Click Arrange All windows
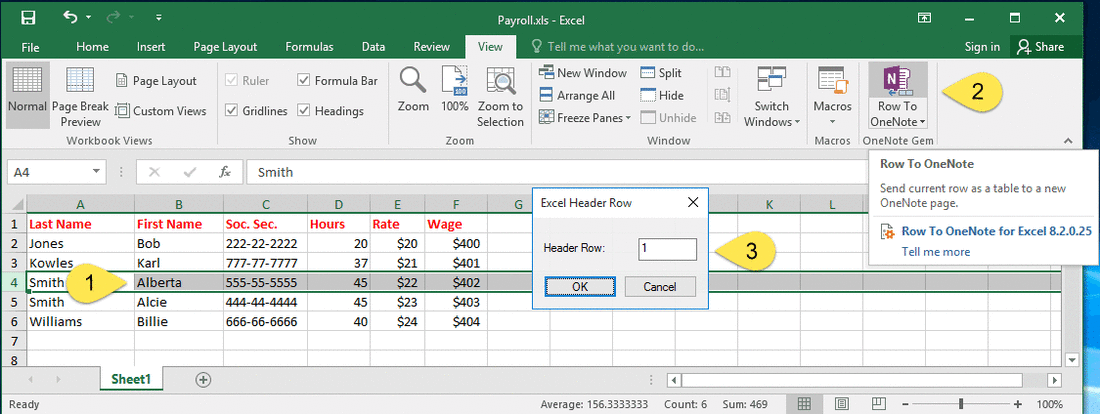The height and width of the screenshot is (414, 1100). point(577,95)
